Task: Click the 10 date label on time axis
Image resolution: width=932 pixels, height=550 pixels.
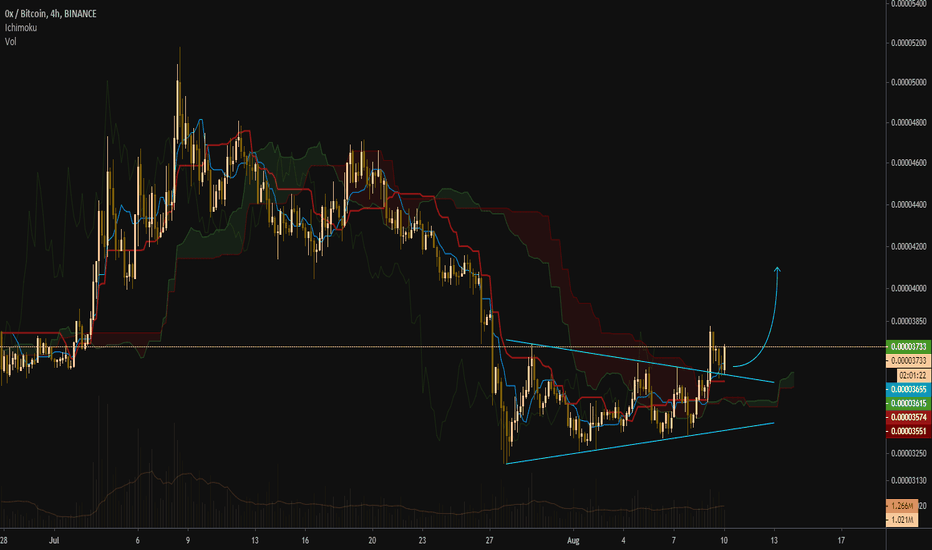Action: click(724, 540)
